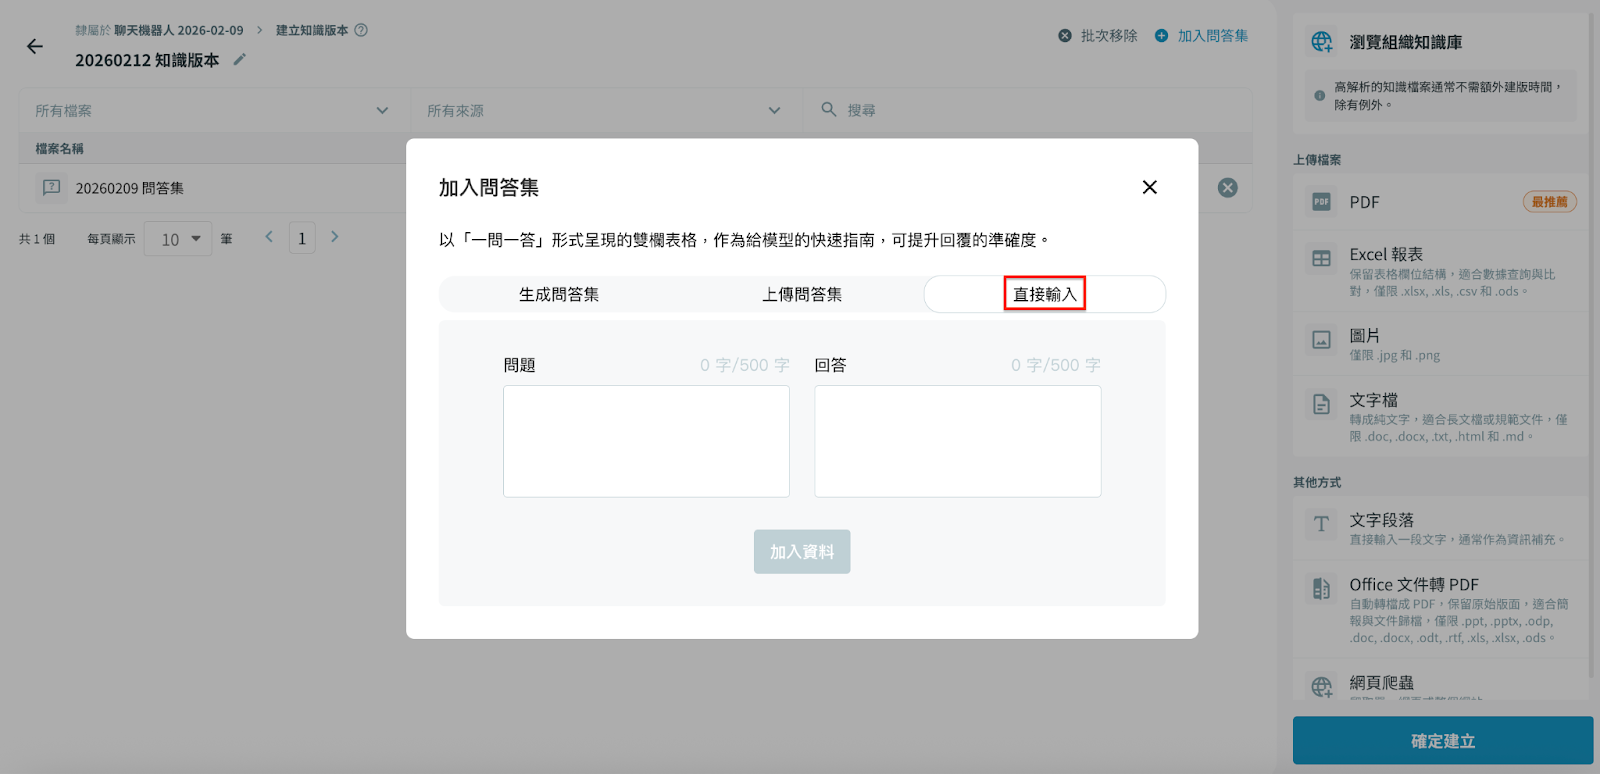Click inside the 問題 text box
The height and width of the screenshot is (774, 1600).
pos(646,441)
